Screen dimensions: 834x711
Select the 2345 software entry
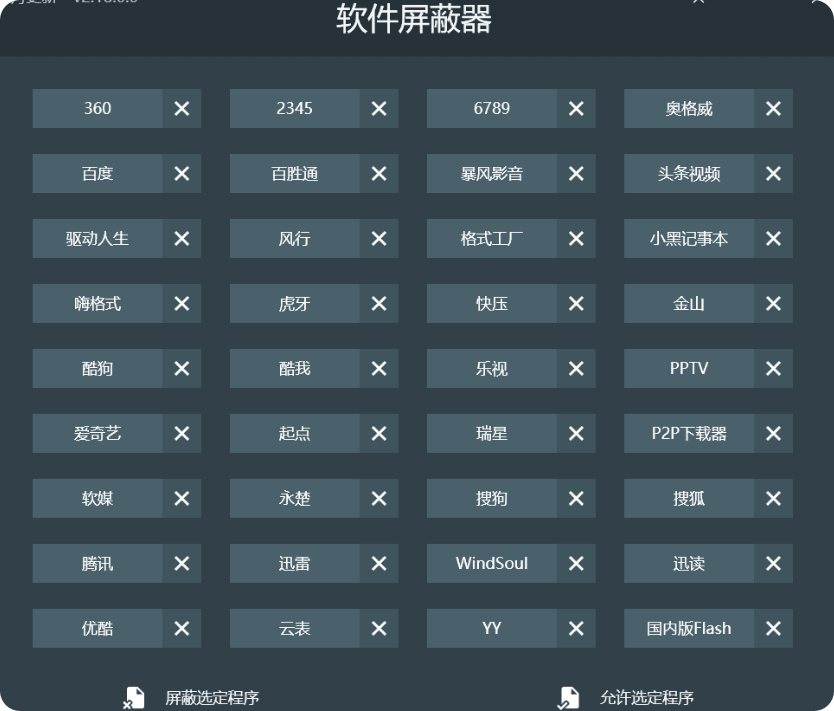point(294,109)
